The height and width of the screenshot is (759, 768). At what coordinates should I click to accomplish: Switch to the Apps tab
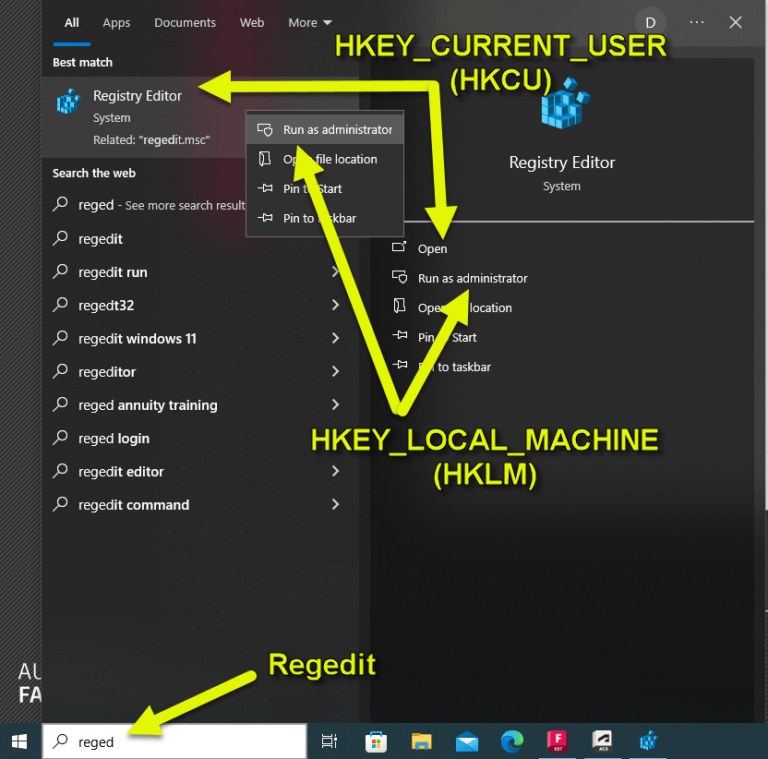(x=117, y=23)
